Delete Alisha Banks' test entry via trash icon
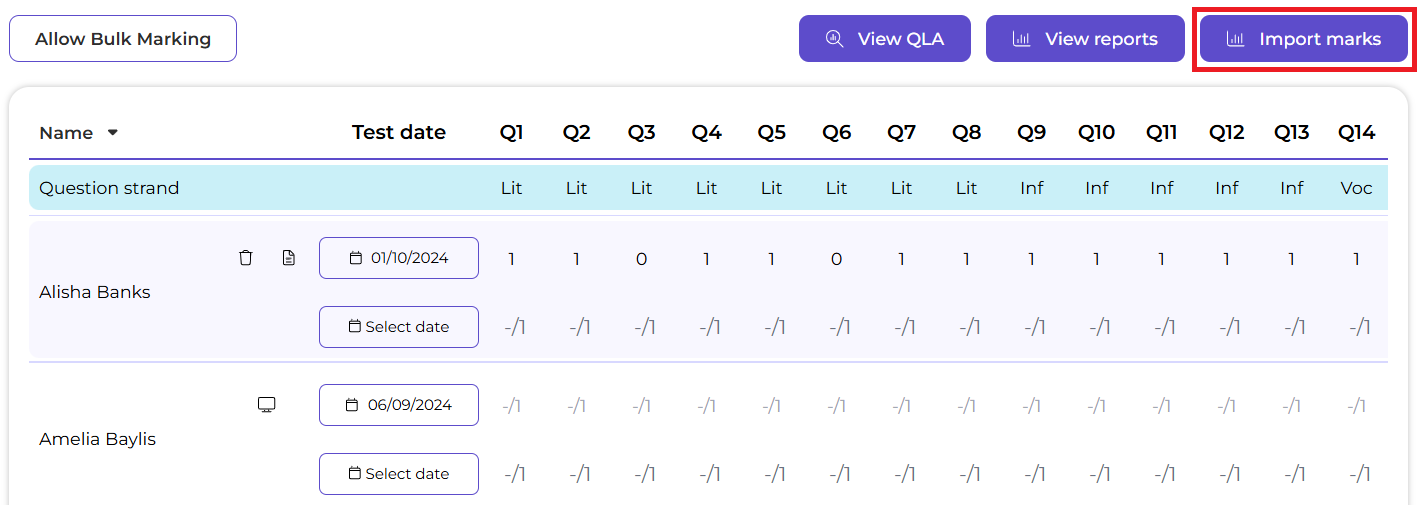1426x513 pixels. click(246, 258)
